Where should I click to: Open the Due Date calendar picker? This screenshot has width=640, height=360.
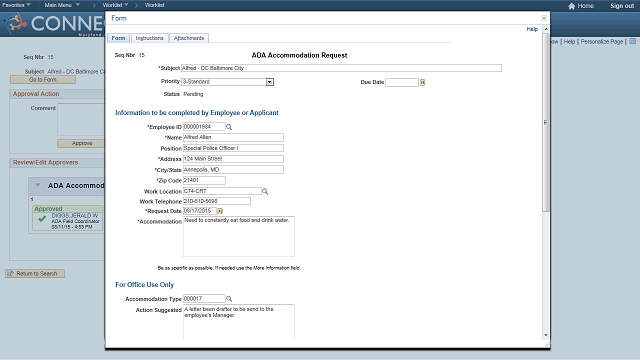point(422,82)
